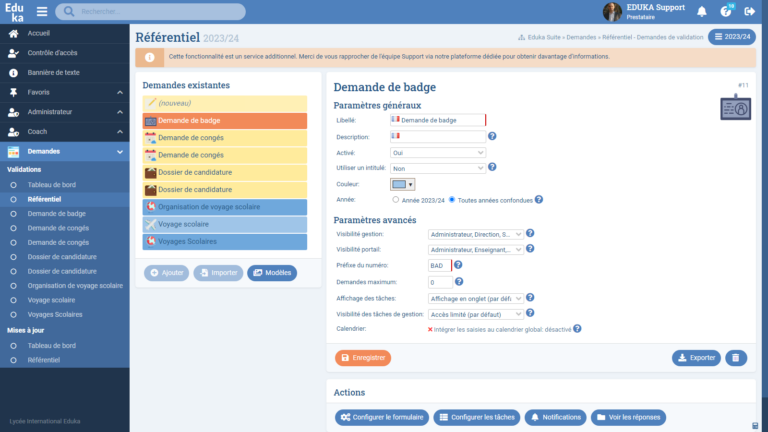Click Configurer le formulaire button
768x432 pixels.
382,417
